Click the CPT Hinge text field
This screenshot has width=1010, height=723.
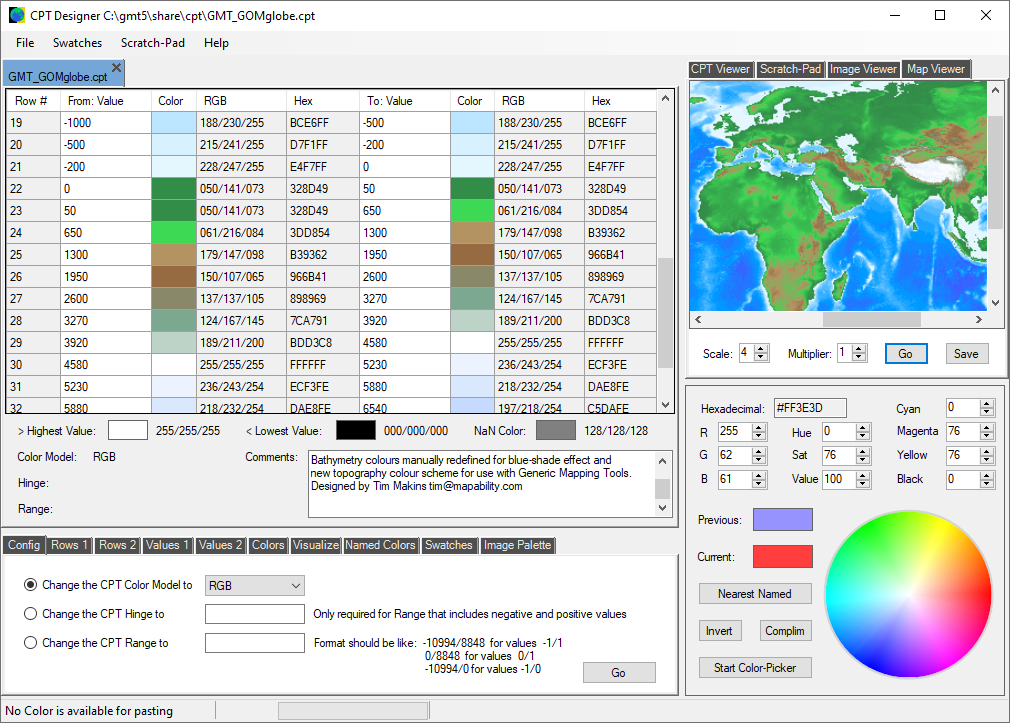(254, 613)
